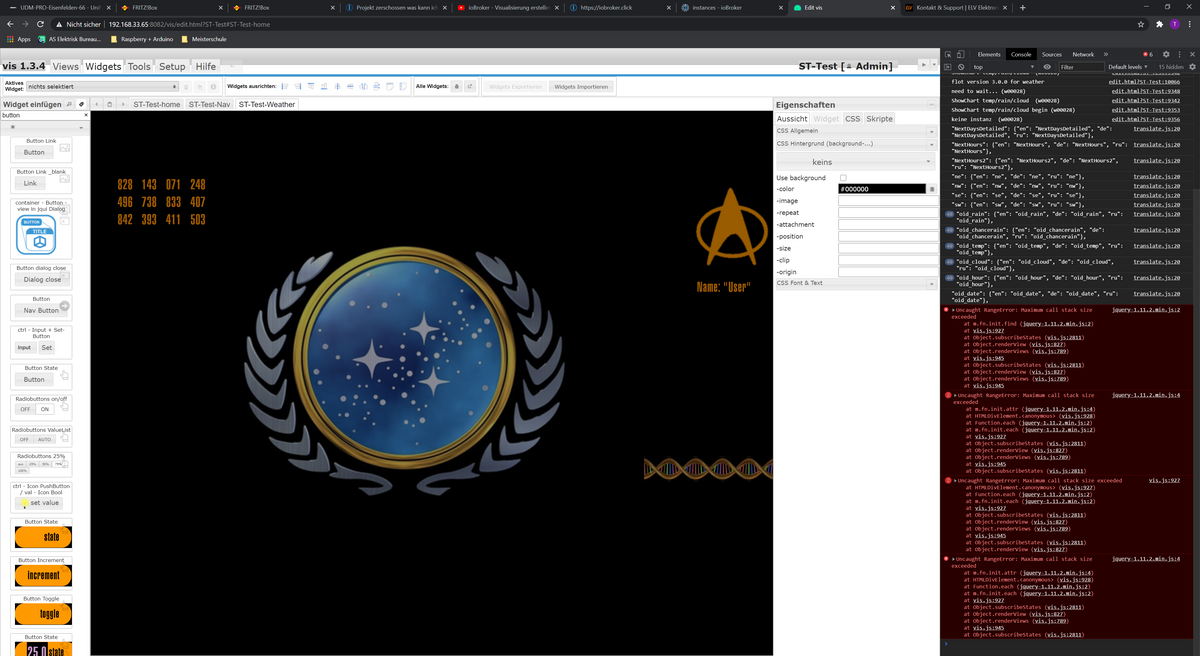Toggle the device toolbar icon in DevTools

[x=961, y=54]
